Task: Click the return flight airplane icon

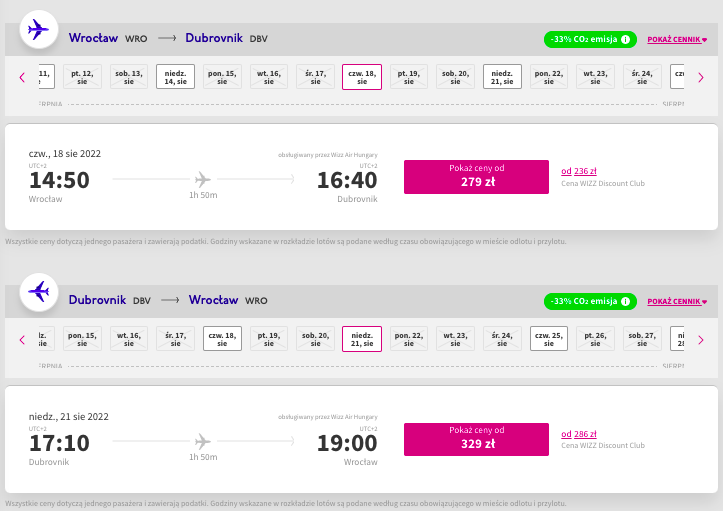Action: 39,292
